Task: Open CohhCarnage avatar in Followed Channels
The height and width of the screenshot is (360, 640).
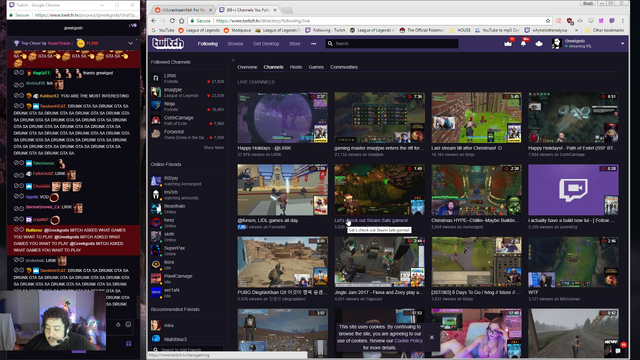Action: (x=156, y=120)
